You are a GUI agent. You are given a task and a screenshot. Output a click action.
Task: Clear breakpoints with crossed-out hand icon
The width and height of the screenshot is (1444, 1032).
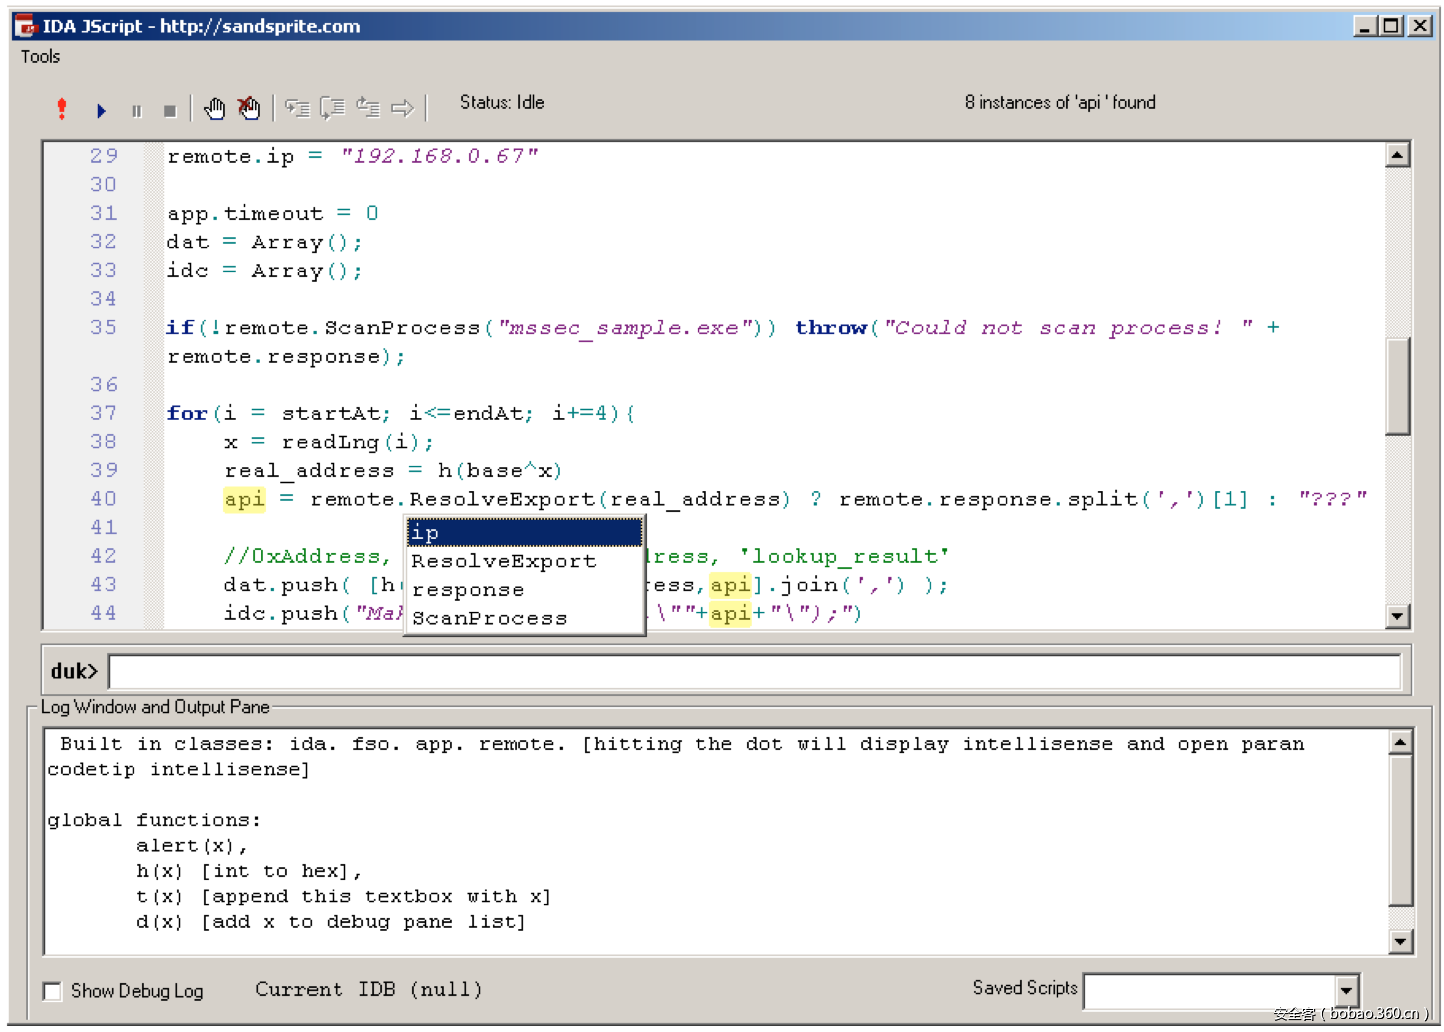pos(249,109)
